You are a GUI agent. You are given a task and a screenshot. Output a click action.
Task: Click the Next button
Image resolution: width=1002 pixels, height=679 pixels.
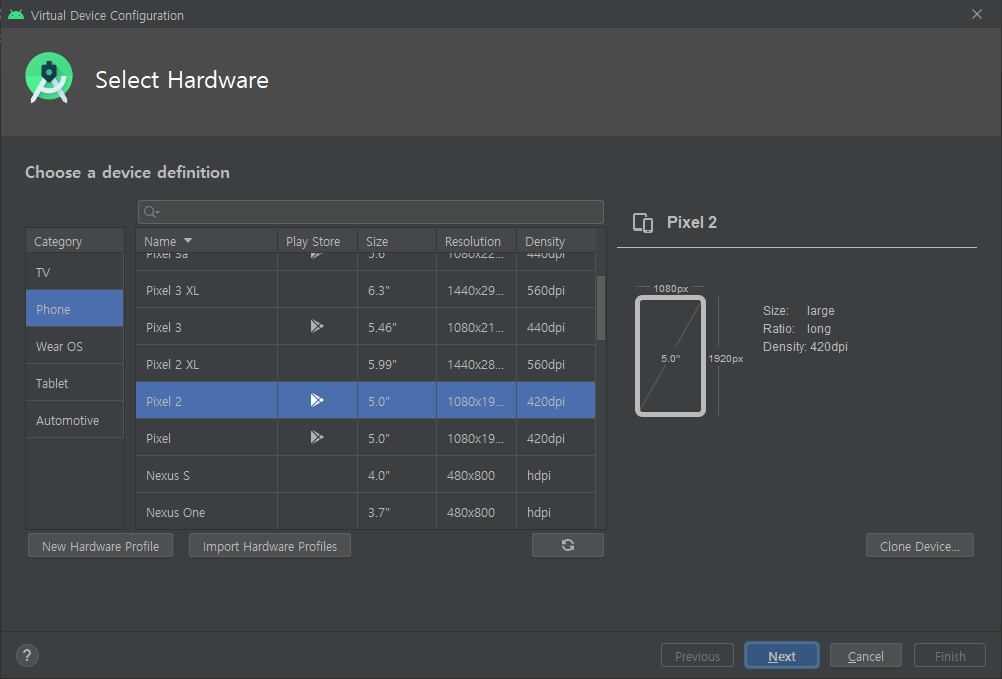pyautogui.click(x=782, y=655)
